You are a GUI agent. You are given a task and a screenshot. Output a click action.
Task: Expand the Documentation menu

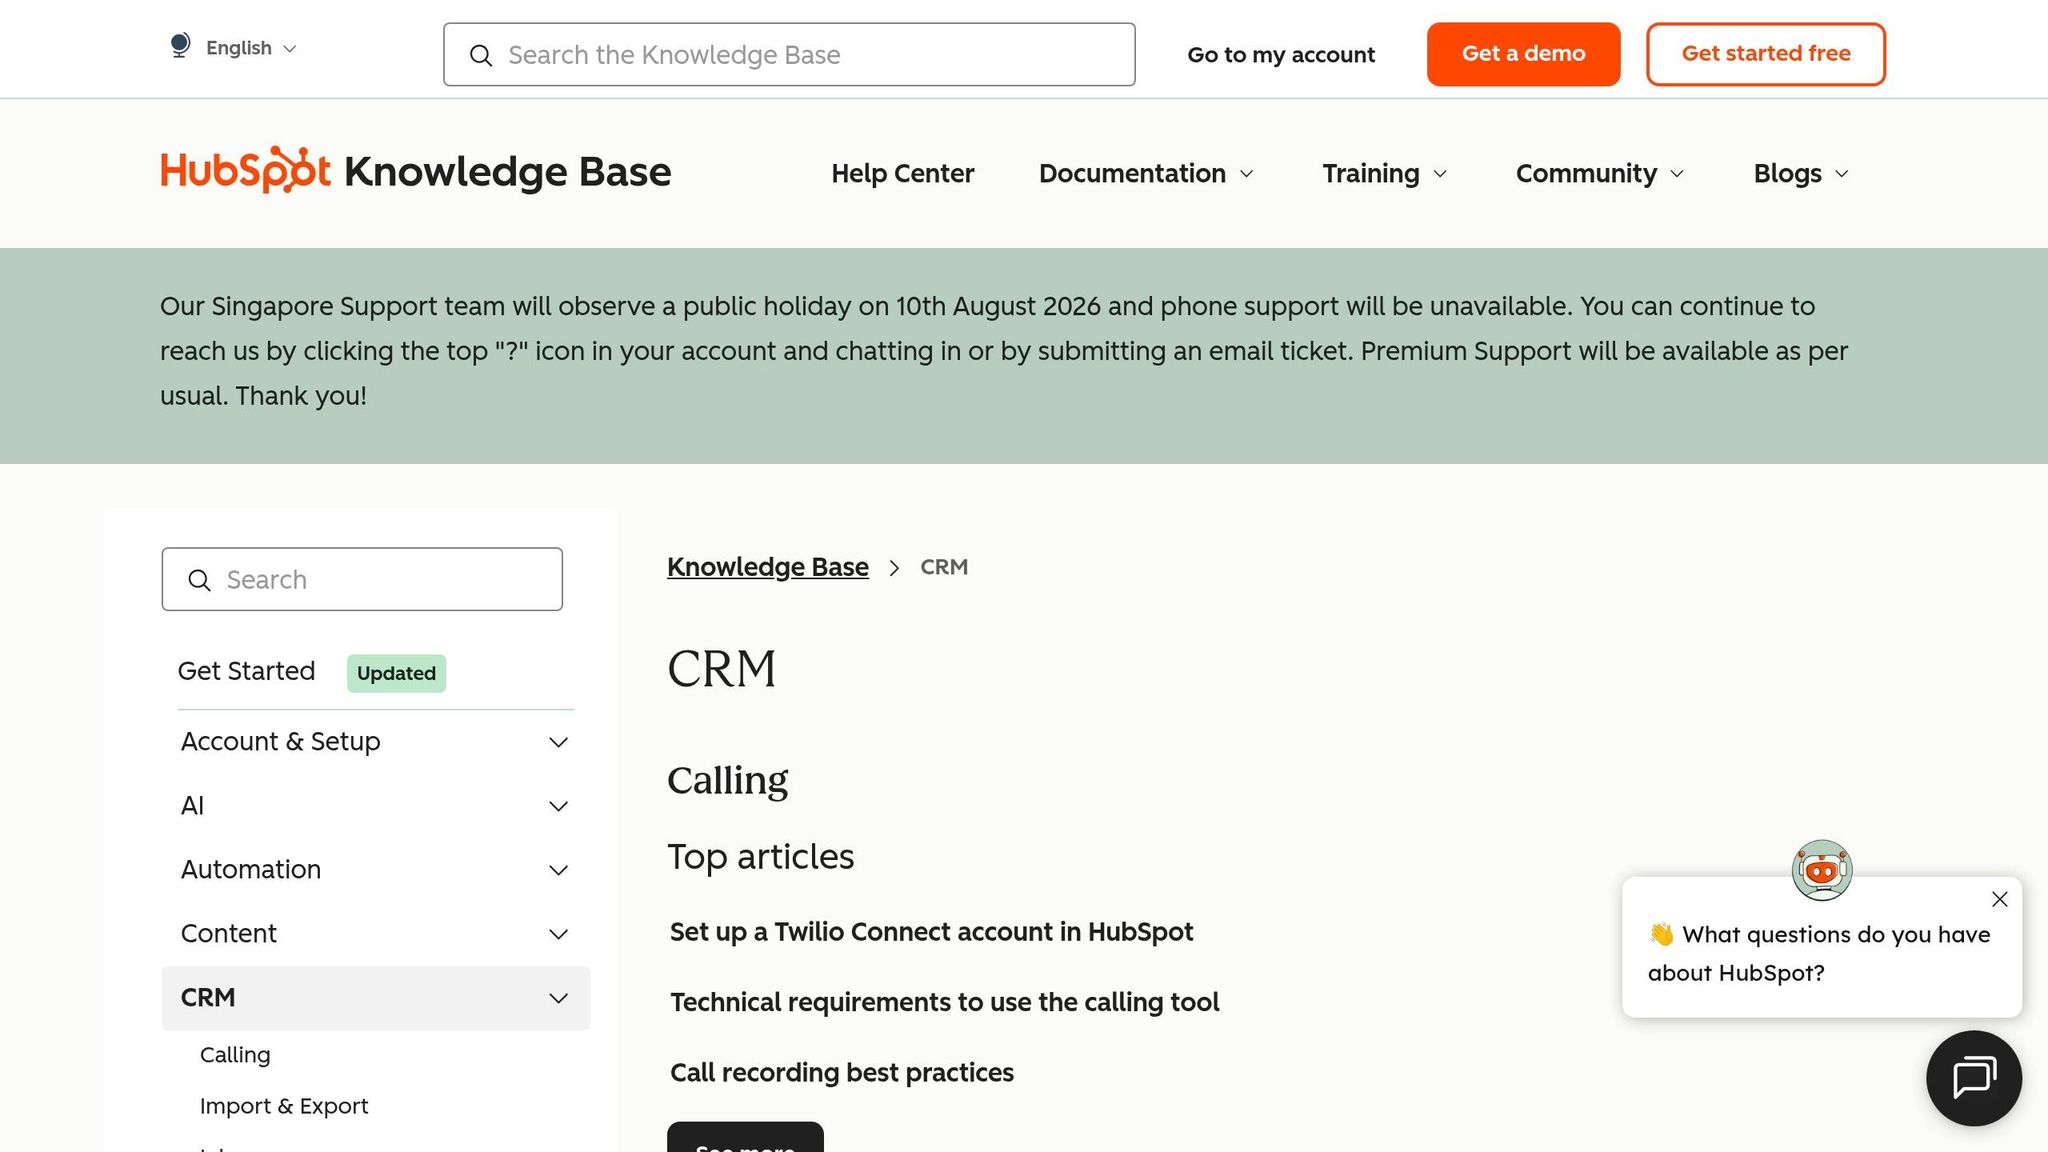click(1146, 173)
